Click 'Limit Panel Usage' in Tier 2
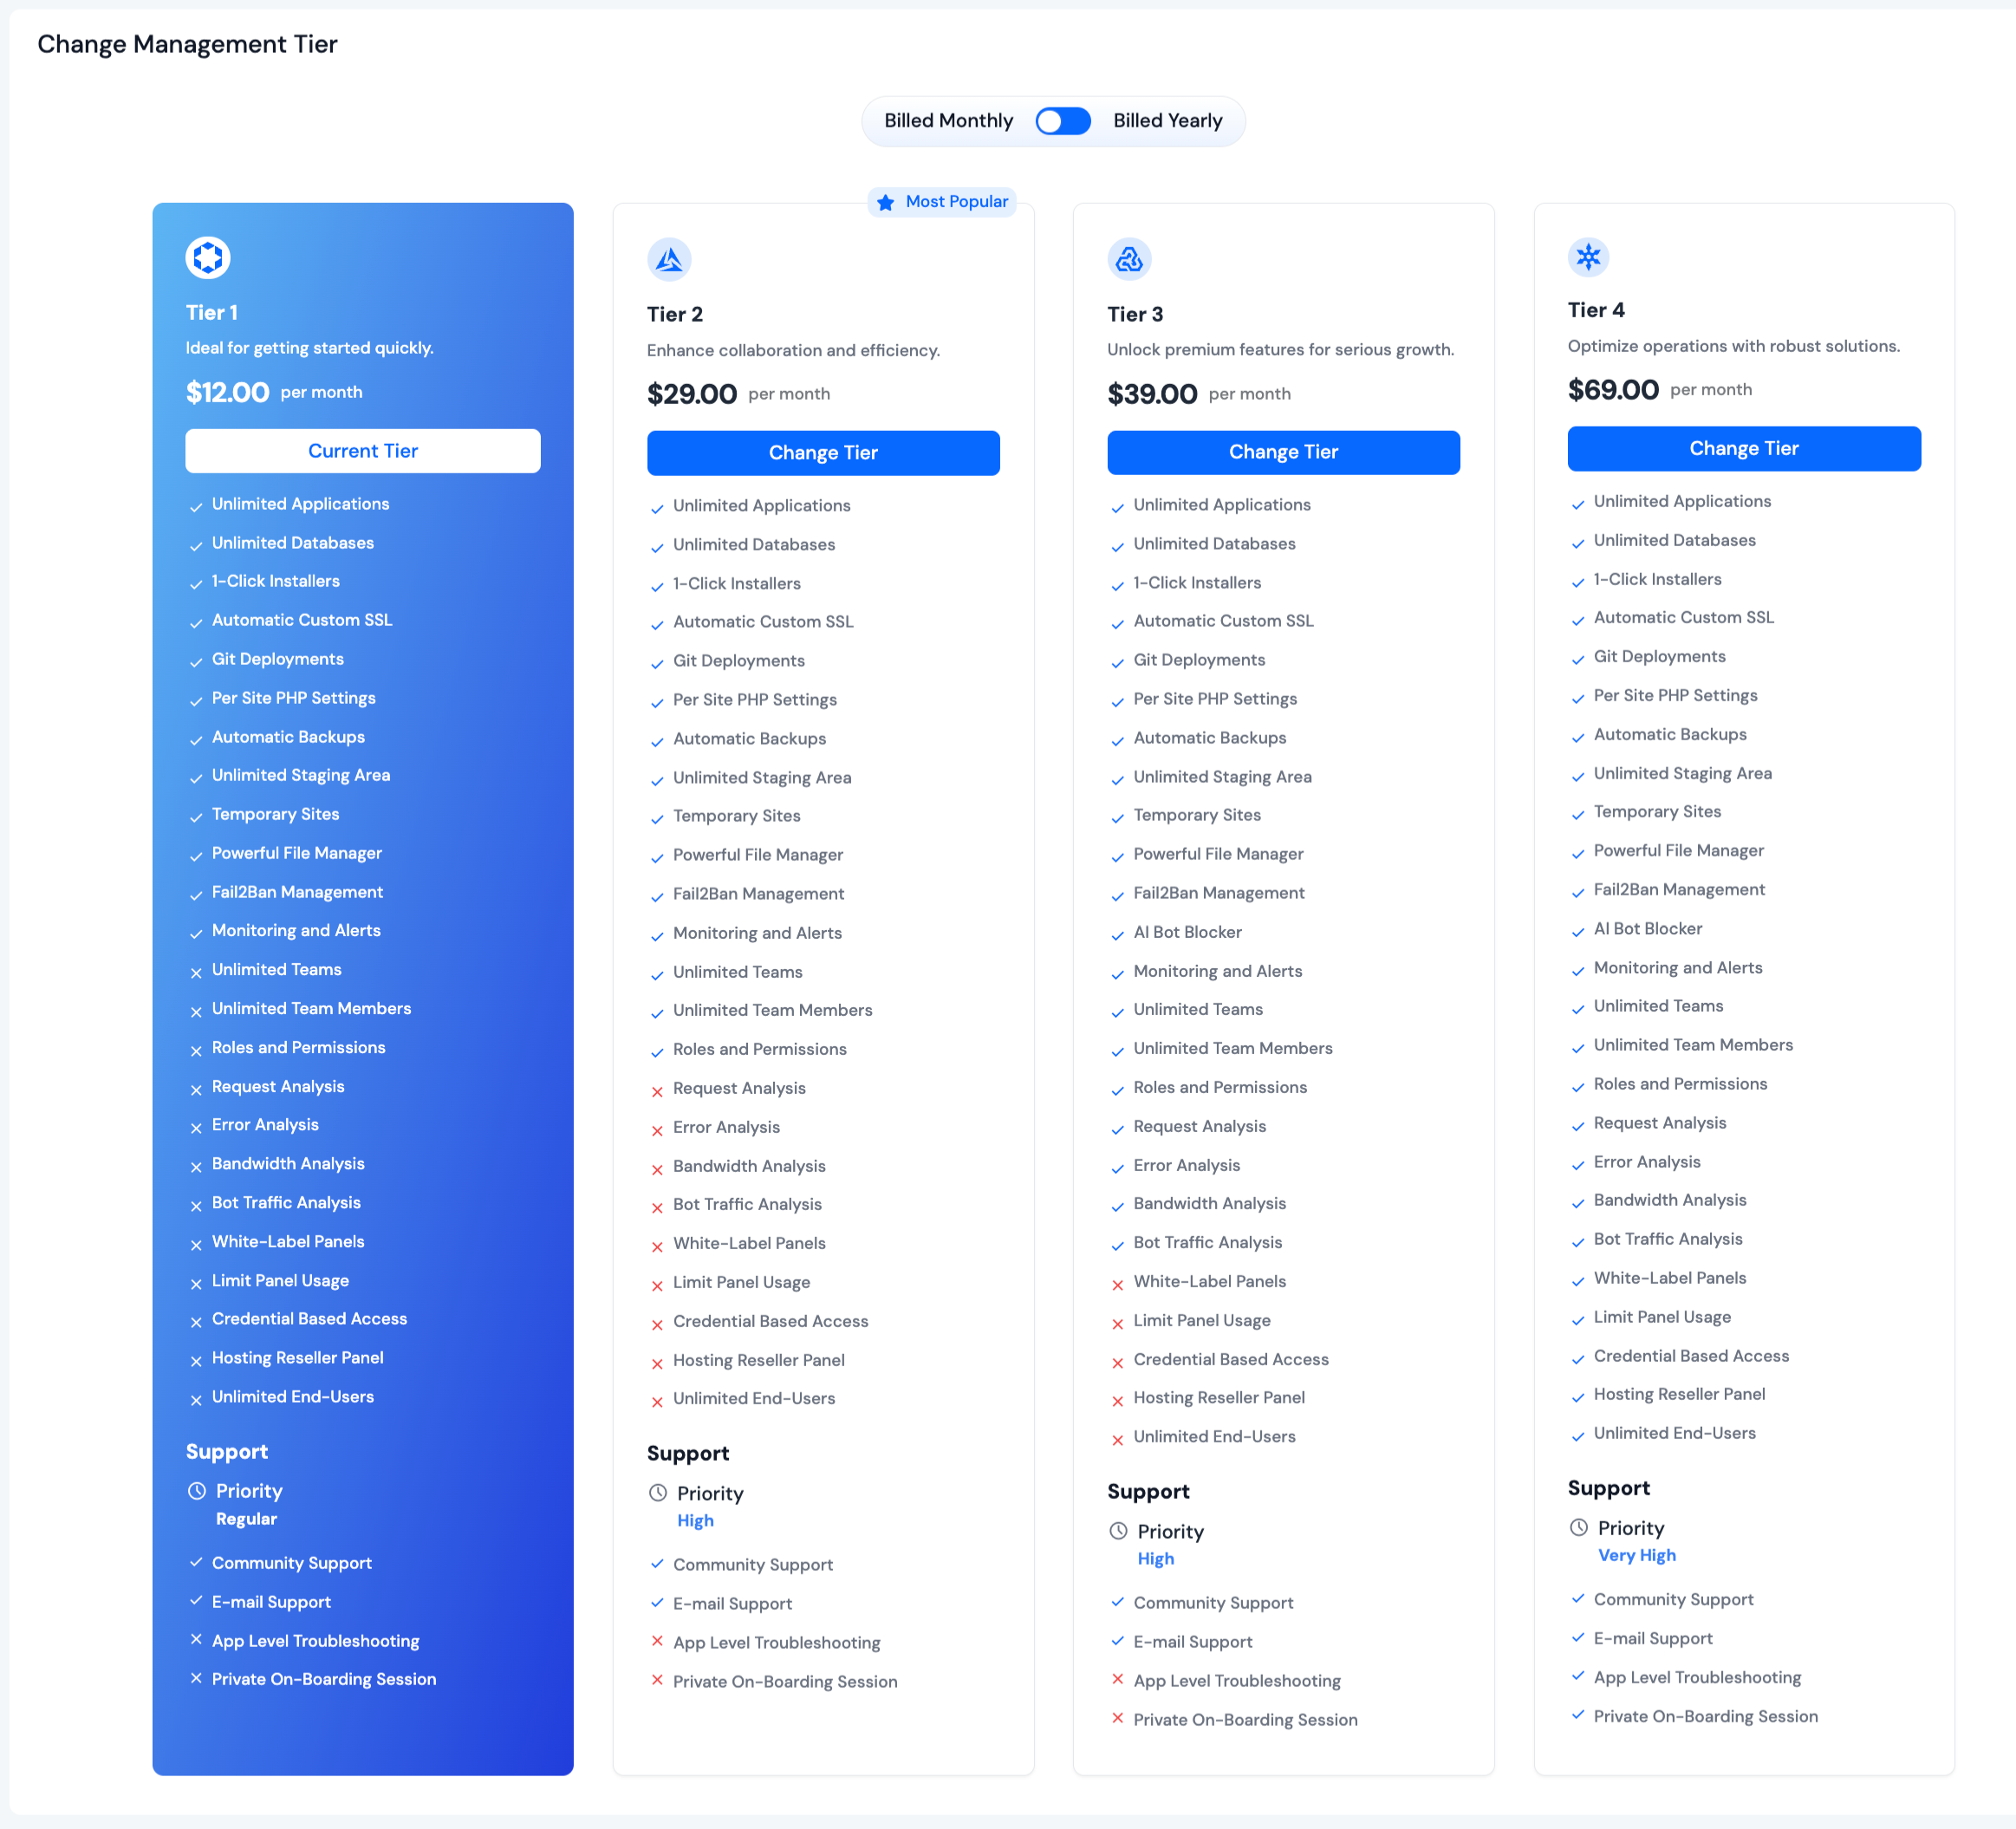Viewport: 2016px width, 1829px height. coord(741,1283)
